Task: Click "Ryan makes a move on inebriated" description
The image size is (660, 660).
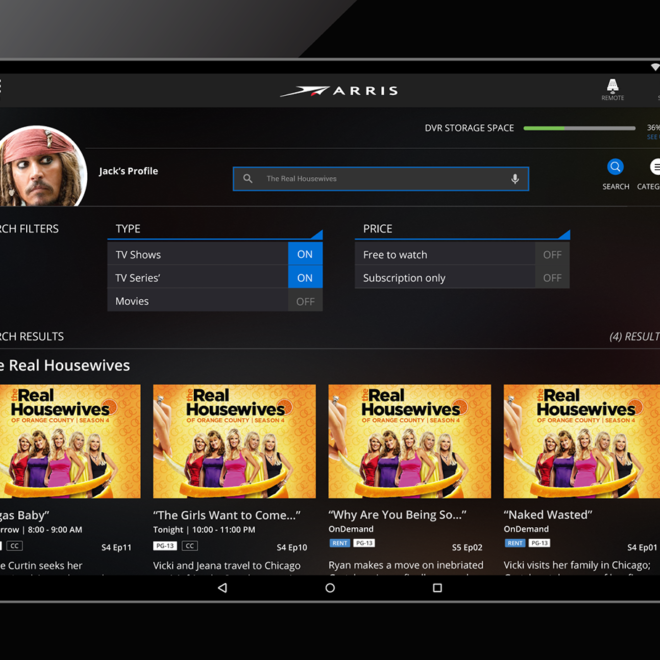Action: (406, 565)
